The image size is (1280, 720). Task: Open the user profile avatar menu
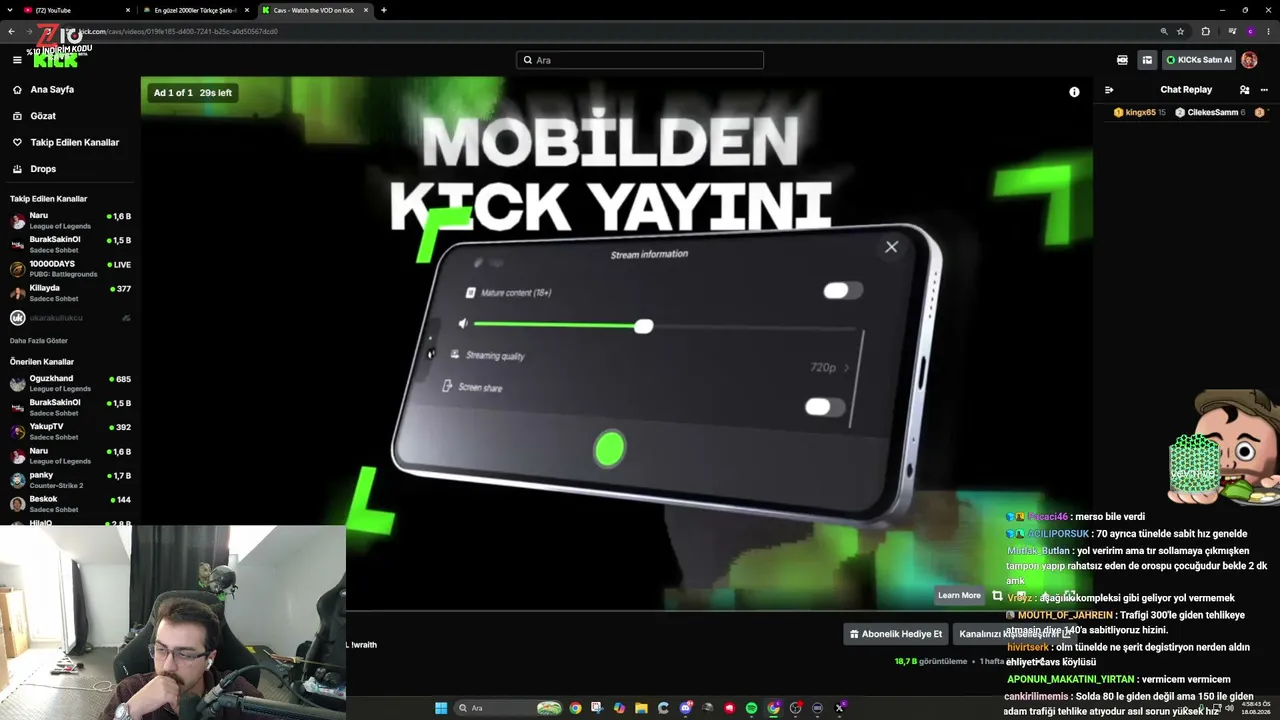click(x=1249, y=60)
